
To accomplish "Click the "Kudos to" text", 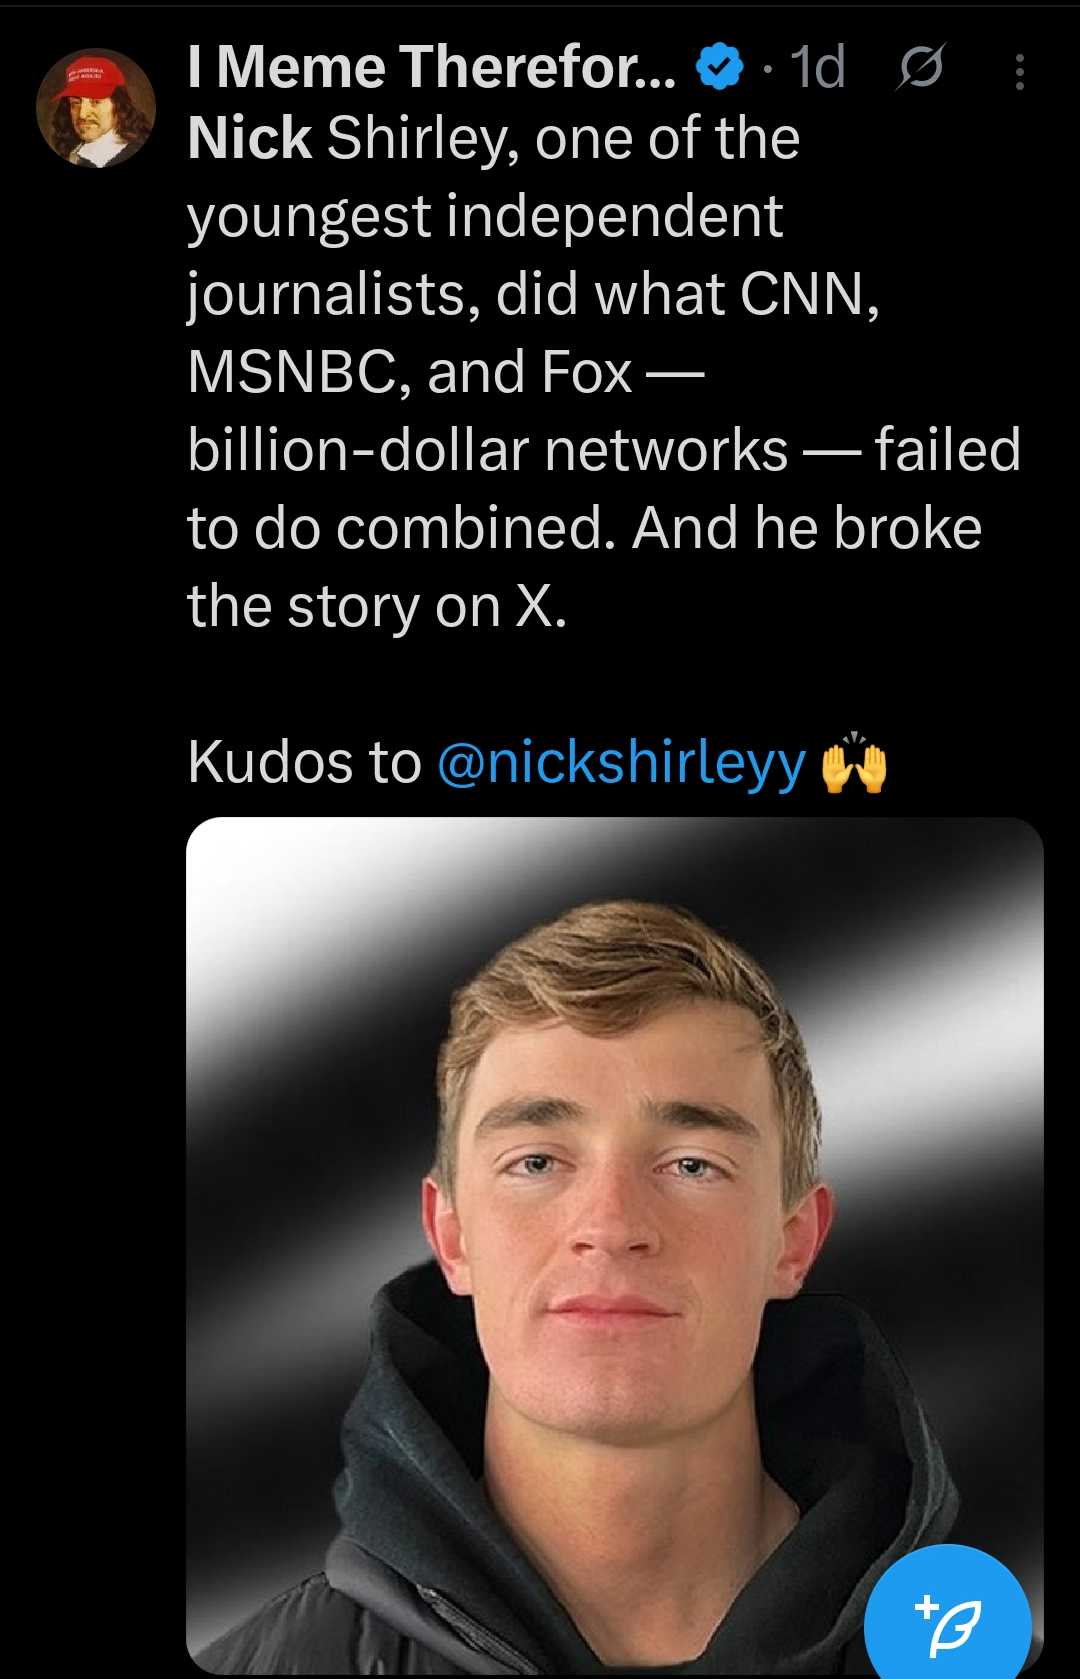I will 304,763.
